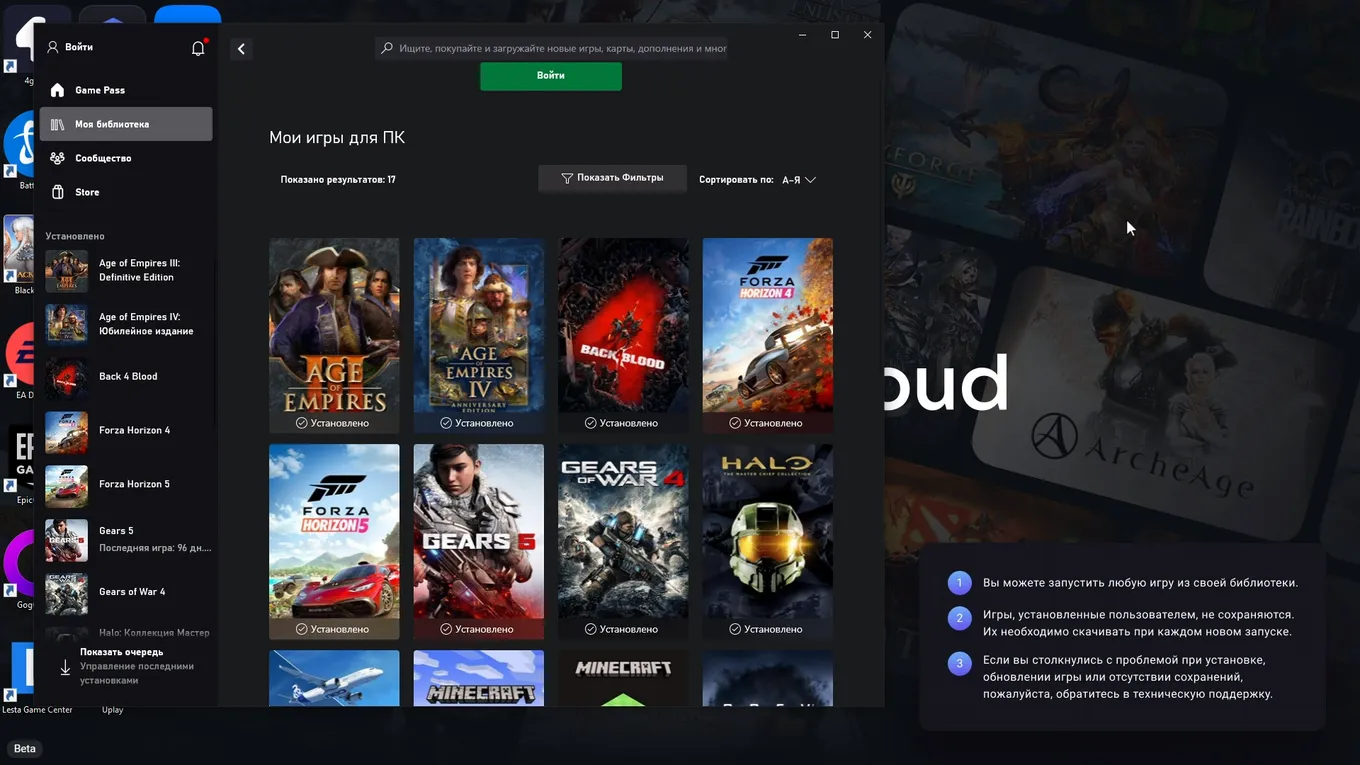Open Gears of War 4 cover tile
This screenshot has height=765, width=1360.
tap(623, 541)
